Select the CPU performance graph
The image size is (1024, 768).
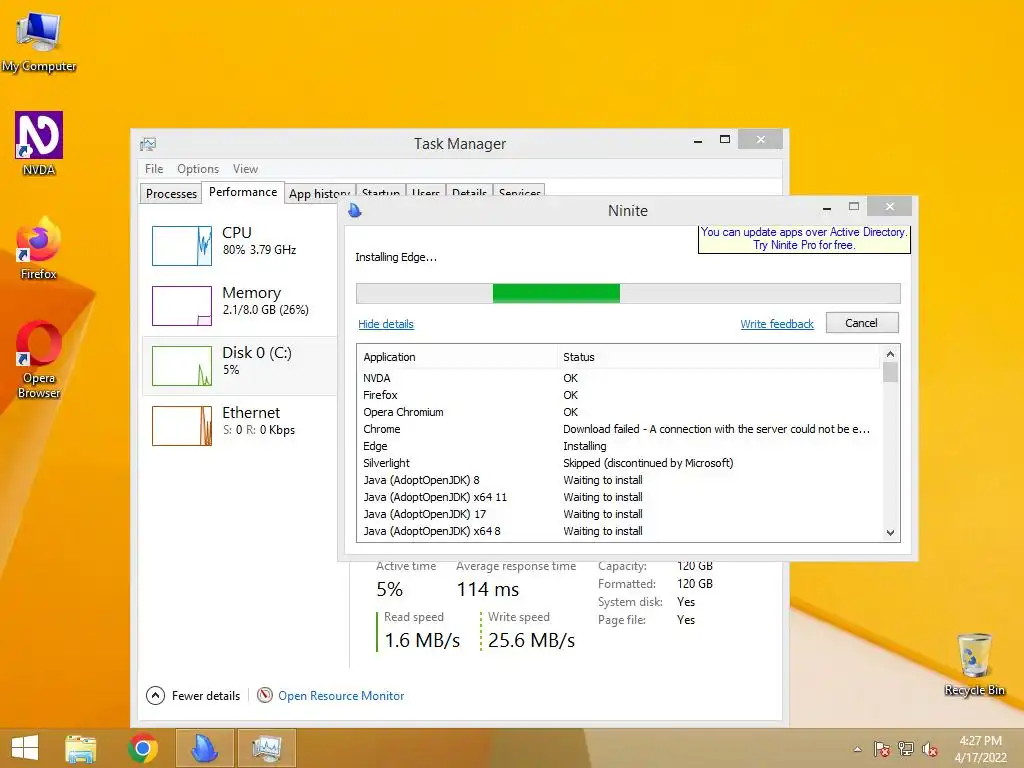(x=182, y=246)
